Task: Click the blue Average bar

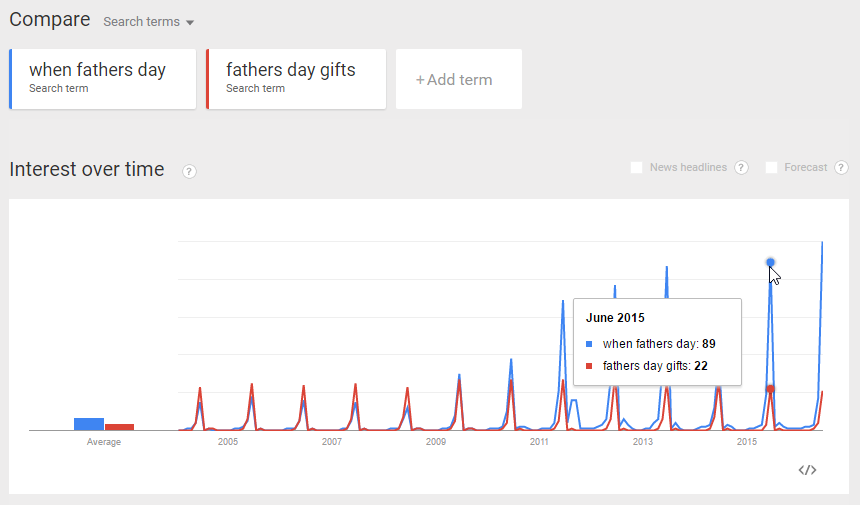Action: pyautogui.click(x=89, y=424)
